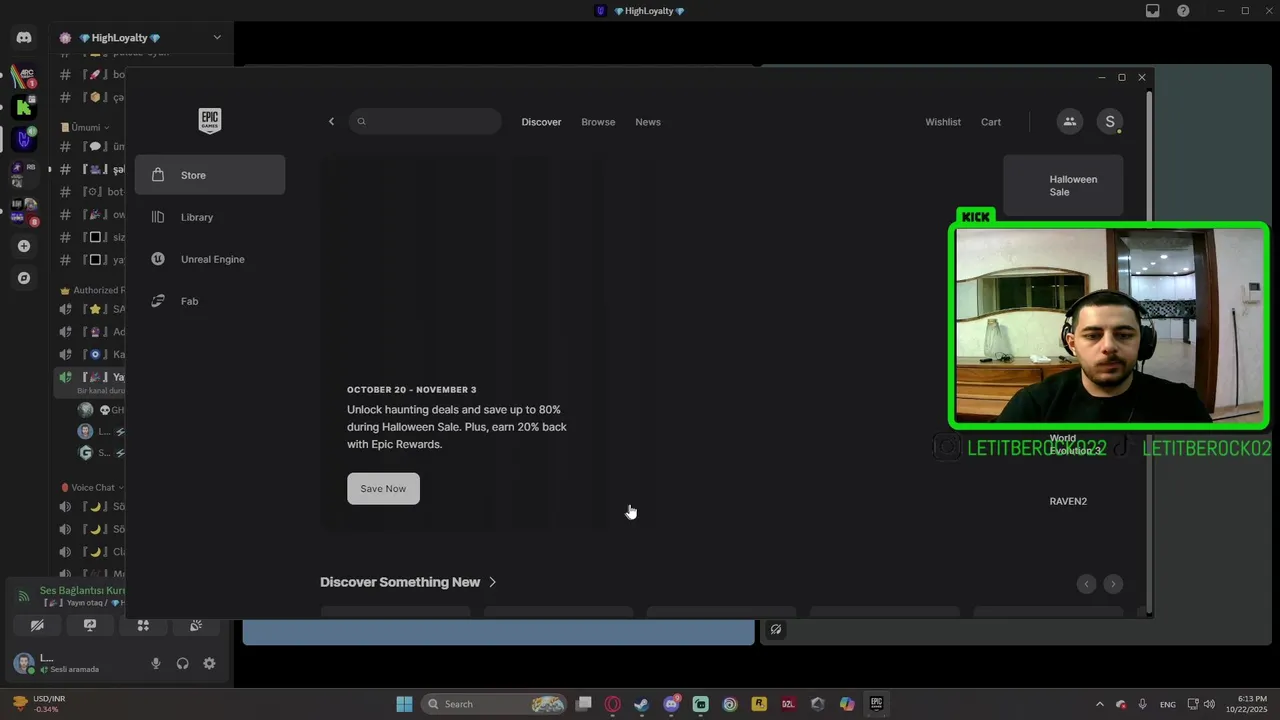This screenshot has width=1280, height=720.
Task: Open the Discord soundboard
Action: click(196, 626)
